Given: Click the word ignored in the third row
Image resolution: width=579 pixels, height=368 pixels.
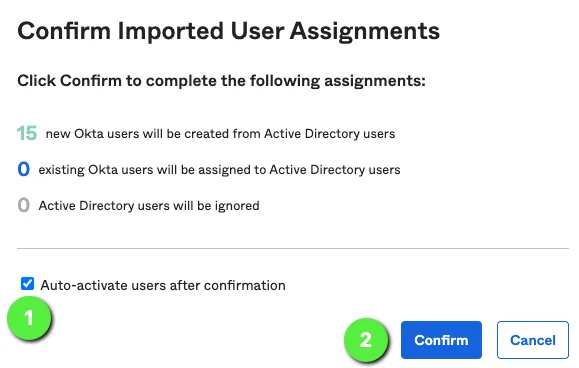Looking at the screenshot, I should pyautogui.click(x=237, y=206).
